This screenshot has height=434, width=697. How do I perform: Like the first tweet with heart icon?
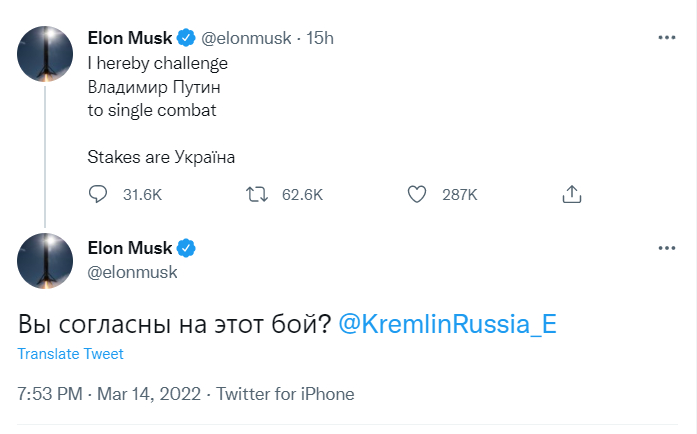point(416,194)
